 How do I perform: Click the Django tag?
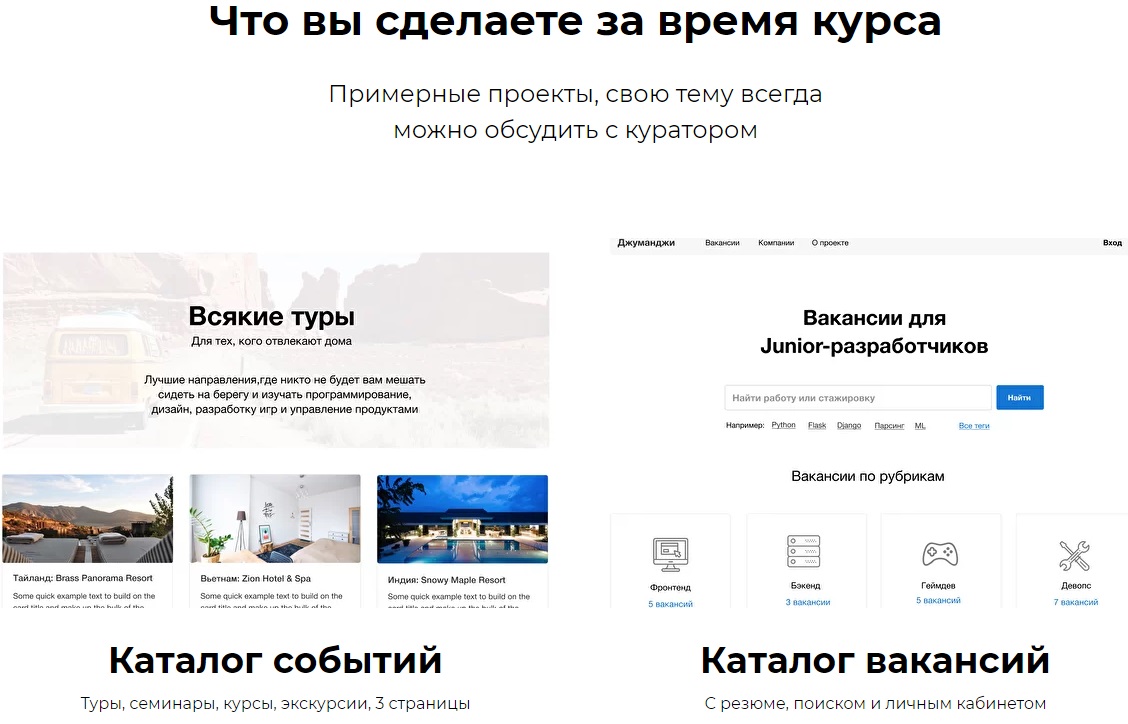coord(852,424)
